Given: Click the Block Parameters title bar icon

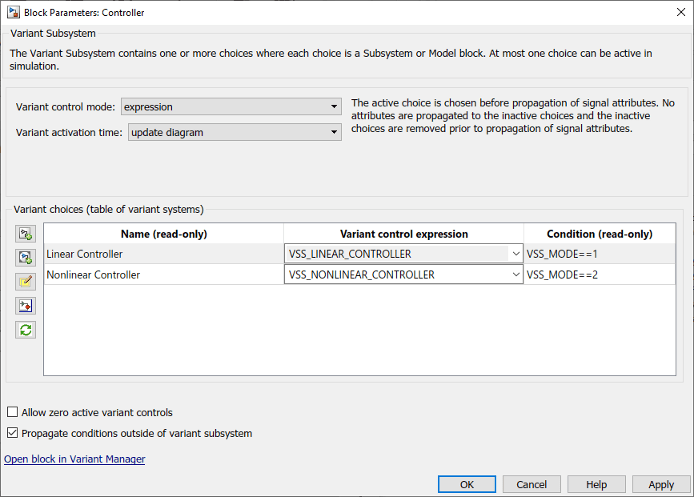Looking at the screenshot, I should click(12, 13).
